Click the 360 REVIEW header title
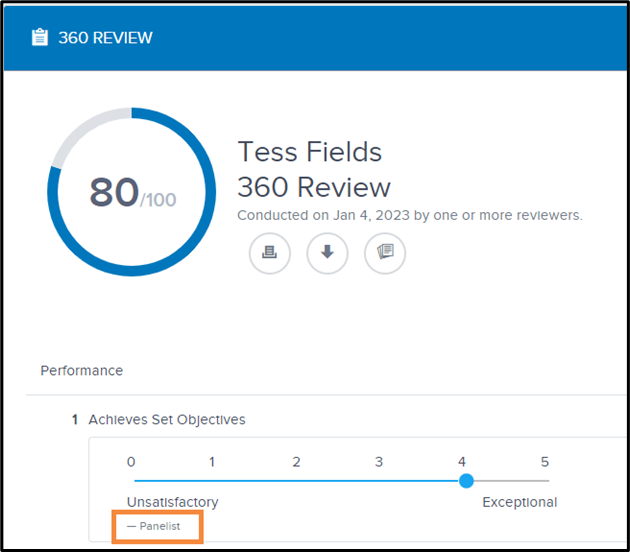The height and width of the screenshot is (552, 630). pos(106,38)
